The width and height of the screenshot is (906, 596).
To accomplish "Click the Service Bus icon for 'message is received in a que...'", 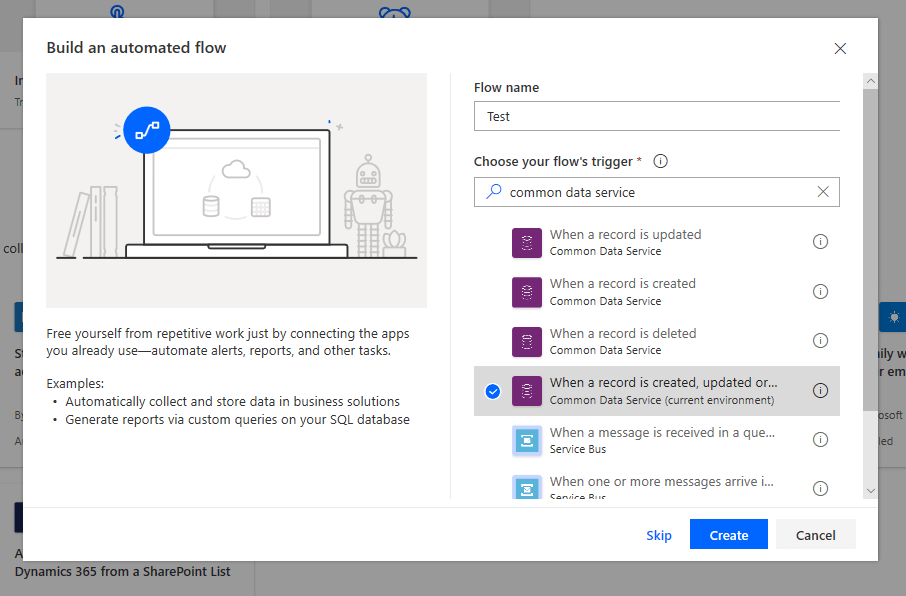I will 526,440.
